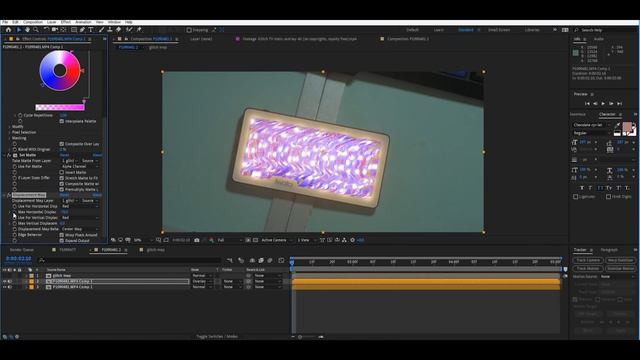This screenshot has height=360, width=640.
Task: Hide layer 2 with its eye toggle
Action: tap(5, 281)
